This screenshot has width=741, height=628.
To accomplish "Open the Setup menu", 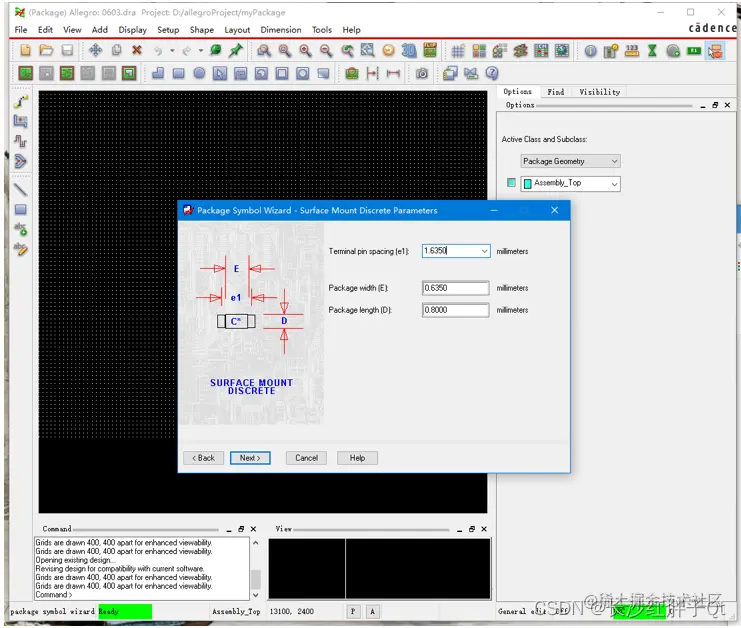I will point(168,30).
